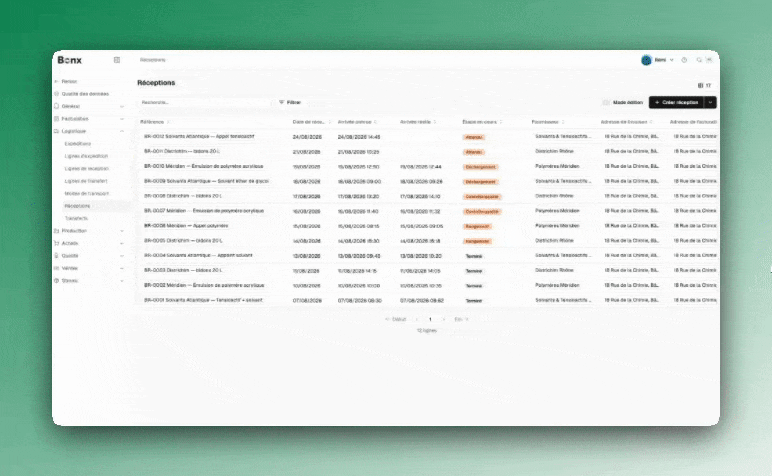Collapse the Logistique section chevron
The width and height of the screenshot is (772, 476).
tap(122, 131)
